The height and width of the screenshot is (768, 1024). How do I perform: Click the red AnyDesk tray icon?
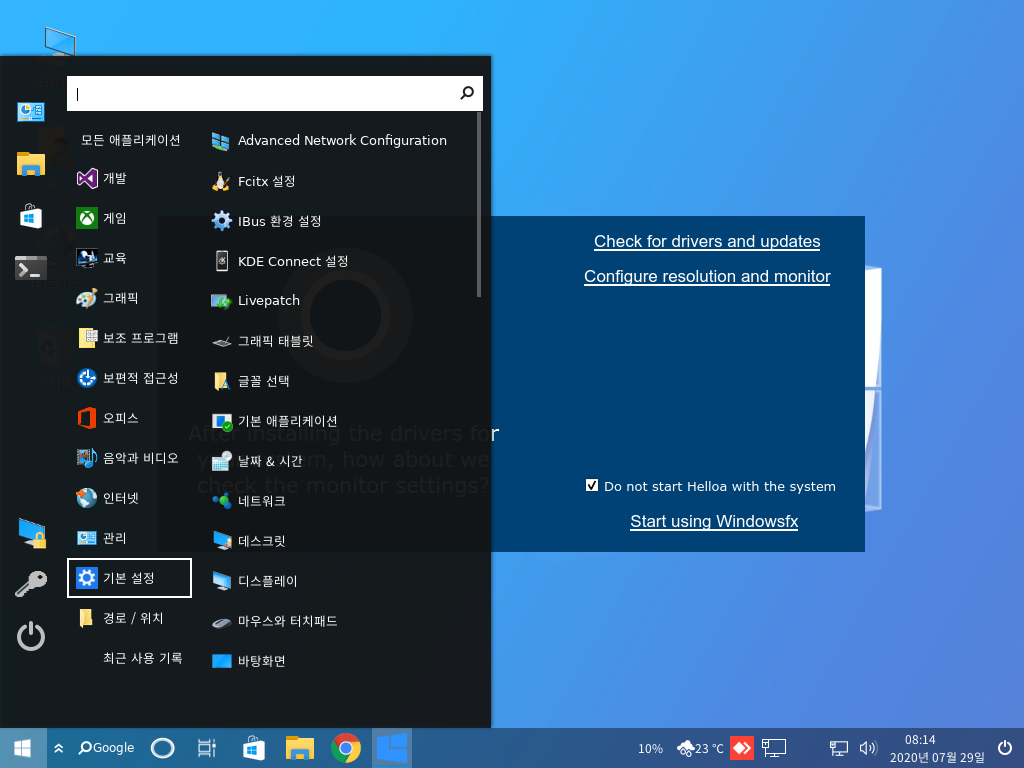pos(742,748)
